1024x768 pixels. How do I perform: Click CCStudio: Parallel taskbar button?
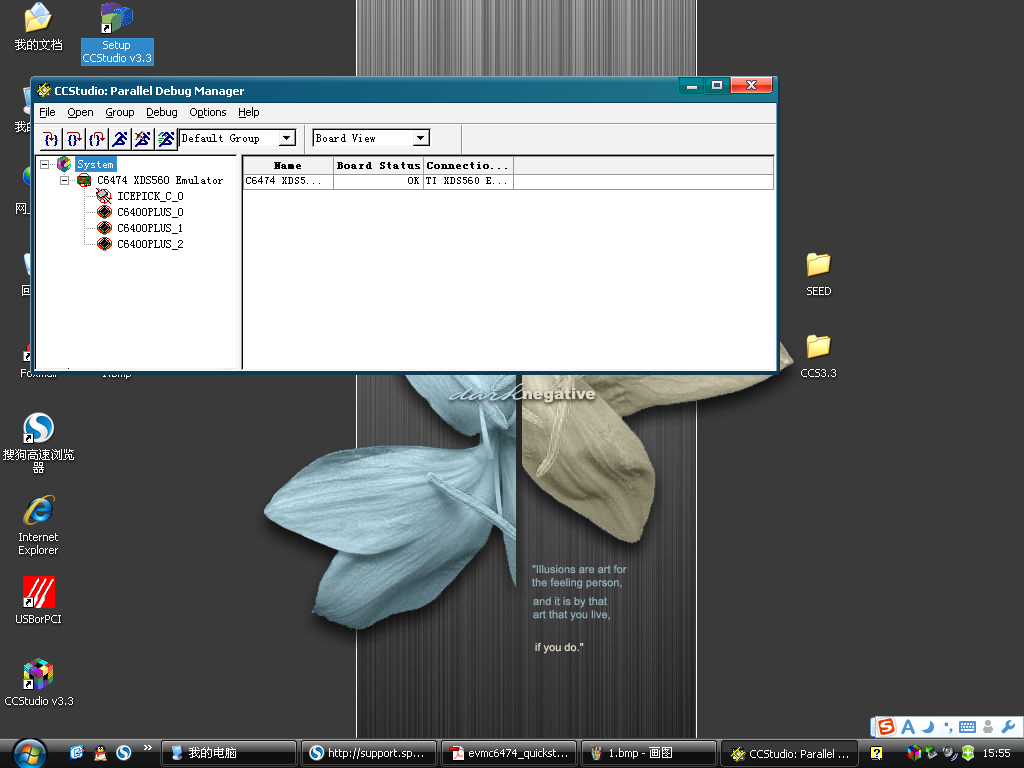tap(788, 753)
